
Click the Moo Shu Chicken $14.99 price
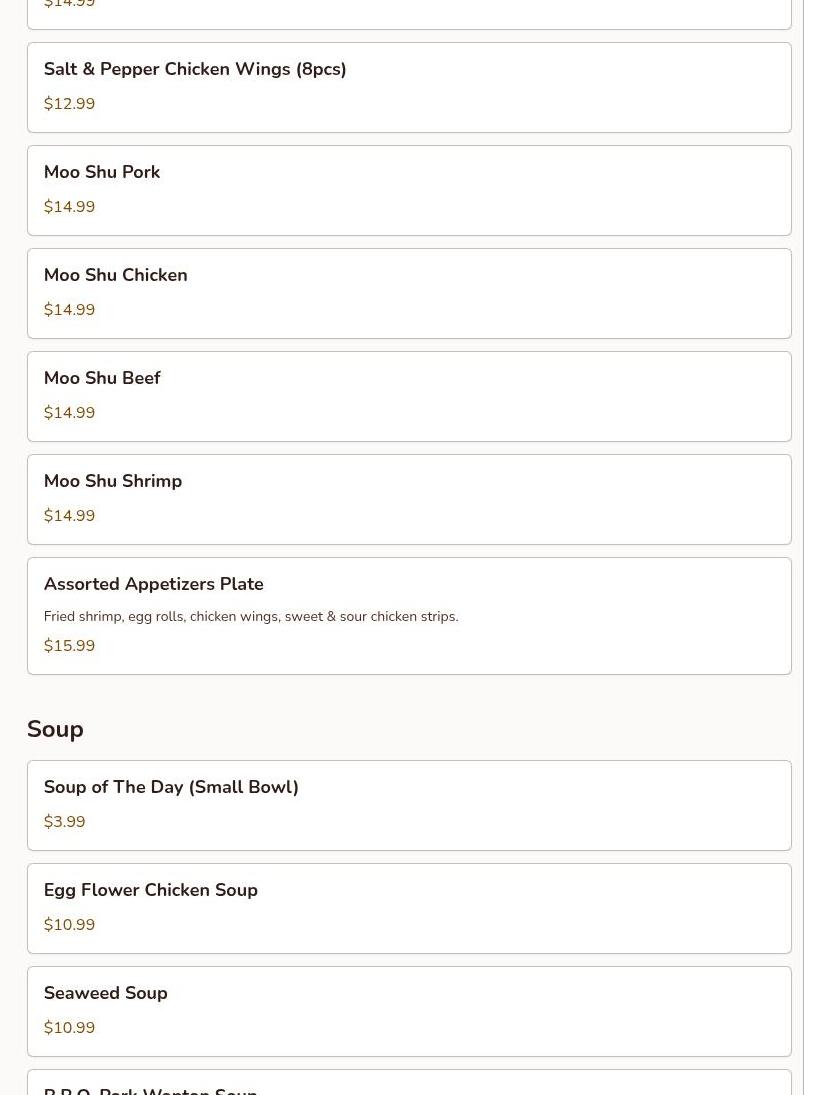(x=69, y=310)
